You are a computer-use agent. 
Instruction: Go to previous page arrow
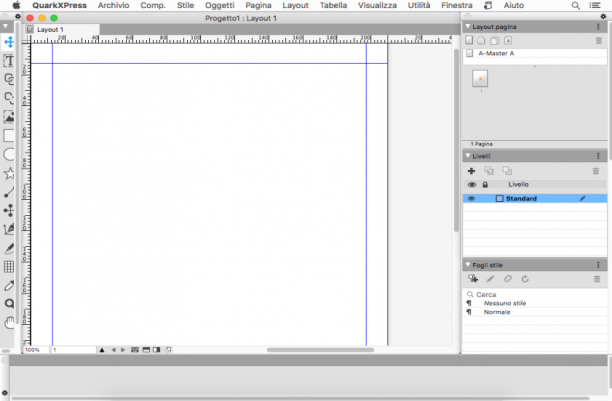(113, 350)
